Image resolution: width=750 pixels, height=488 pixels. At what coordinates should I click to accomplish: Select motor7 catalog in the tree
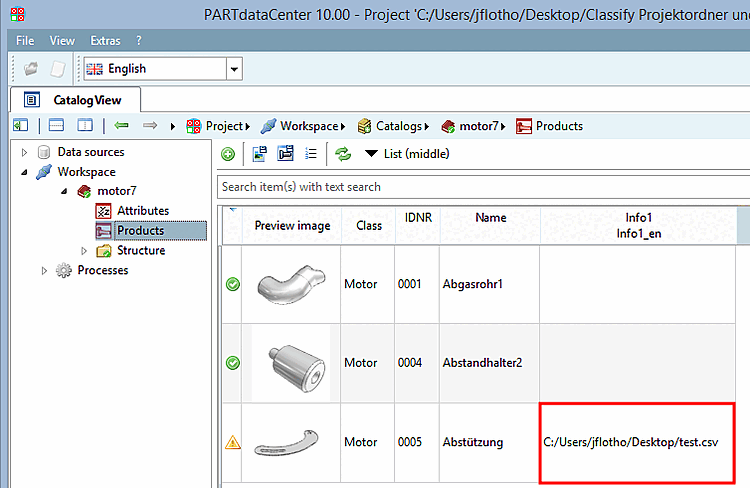(x=117, y=191)
